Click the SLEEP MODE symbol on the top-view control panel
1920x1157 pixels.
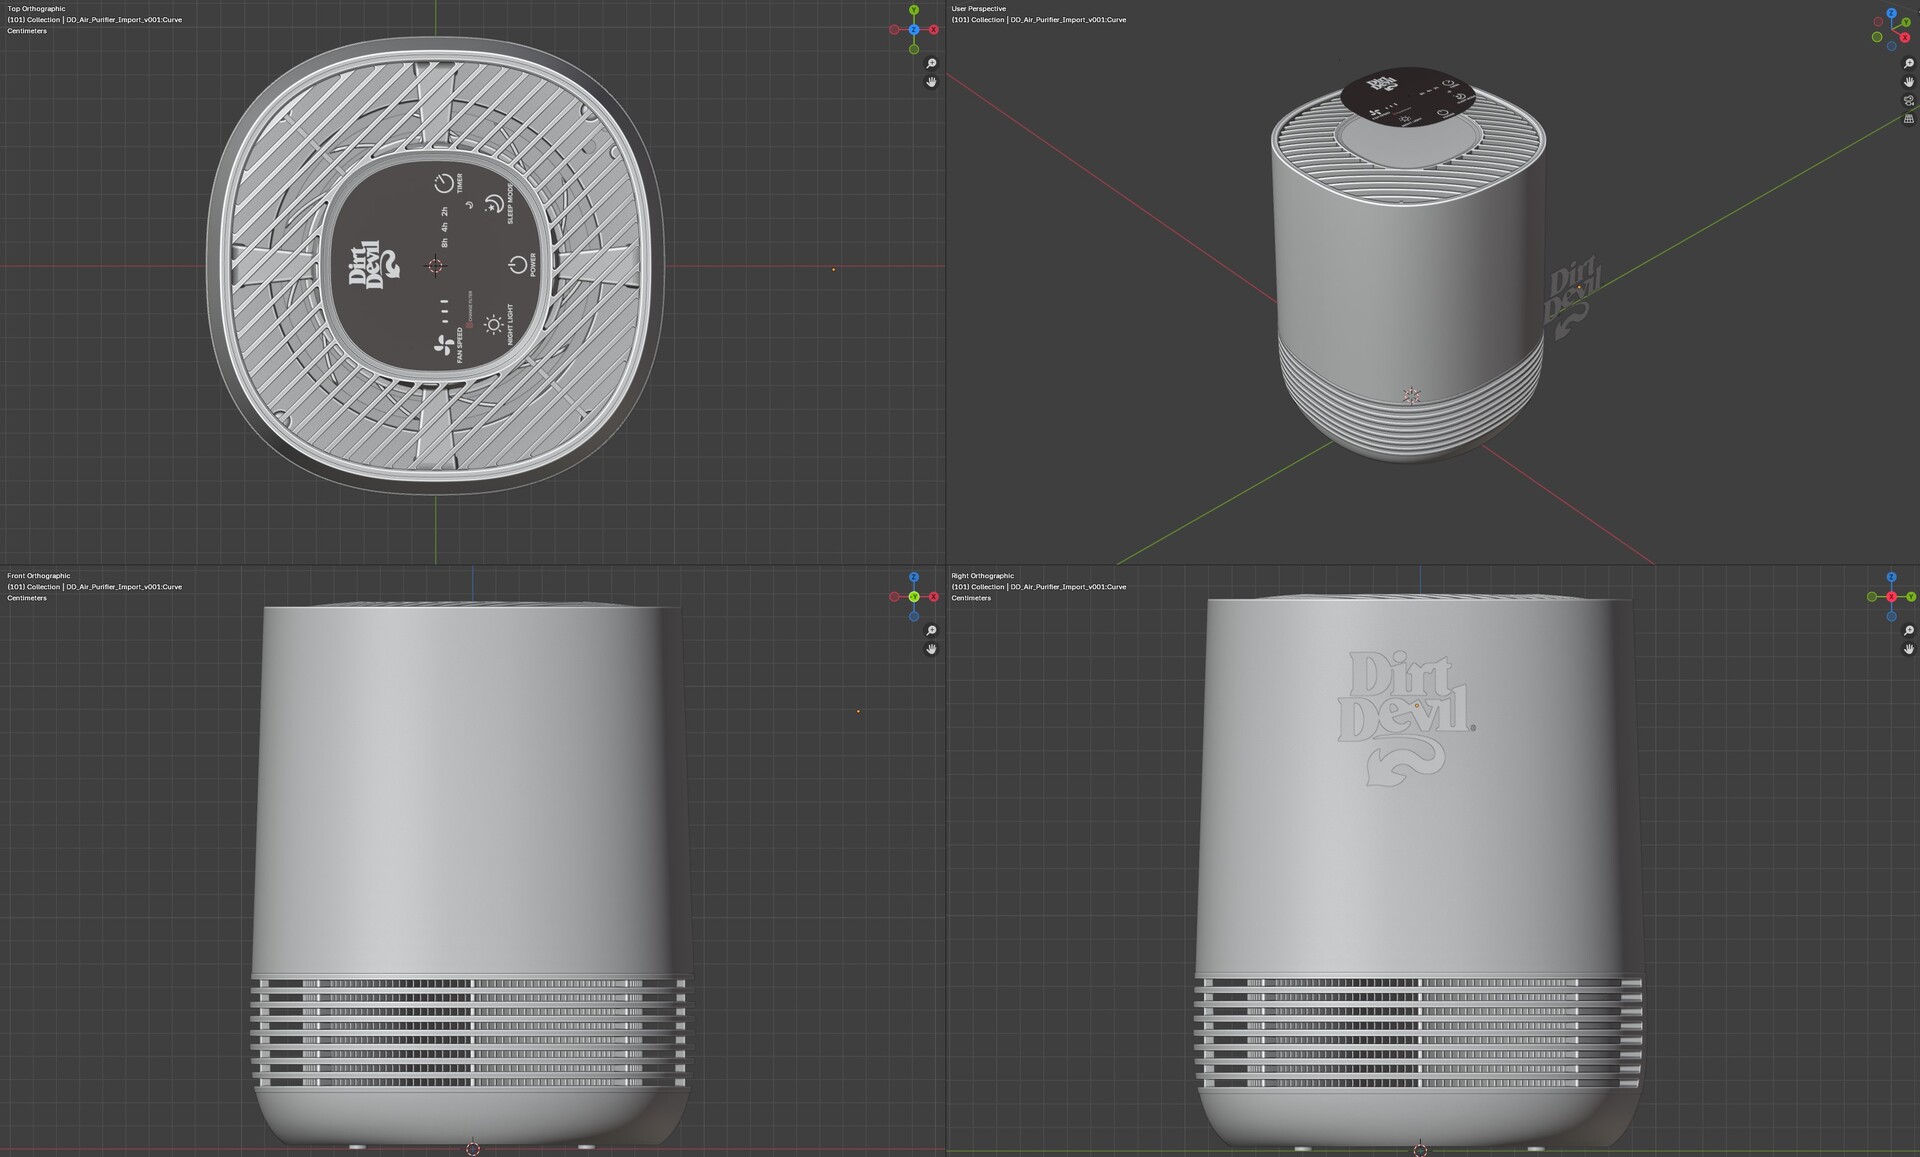click(493, 205)
